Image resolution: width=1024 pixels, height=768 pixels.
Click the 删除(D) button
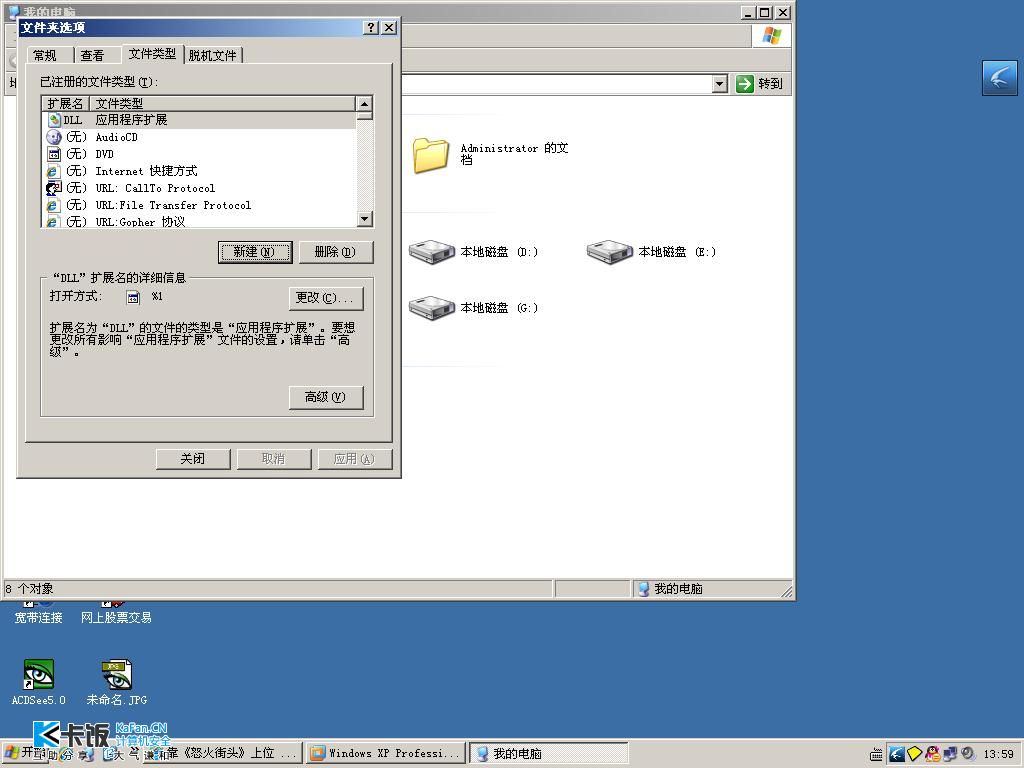[x=336, y=252]
